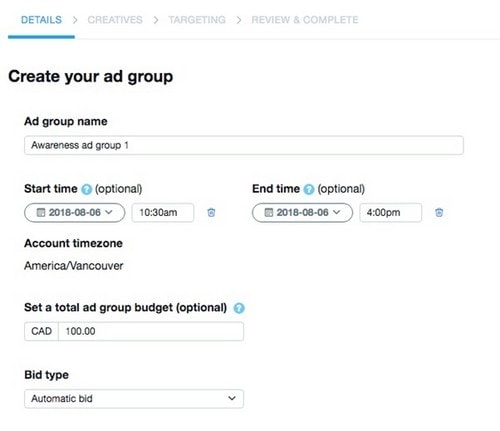Viewport: 500px width, 431px height.
Task: Open the start date 2018-08-06 dropdown
Action: 75,213
